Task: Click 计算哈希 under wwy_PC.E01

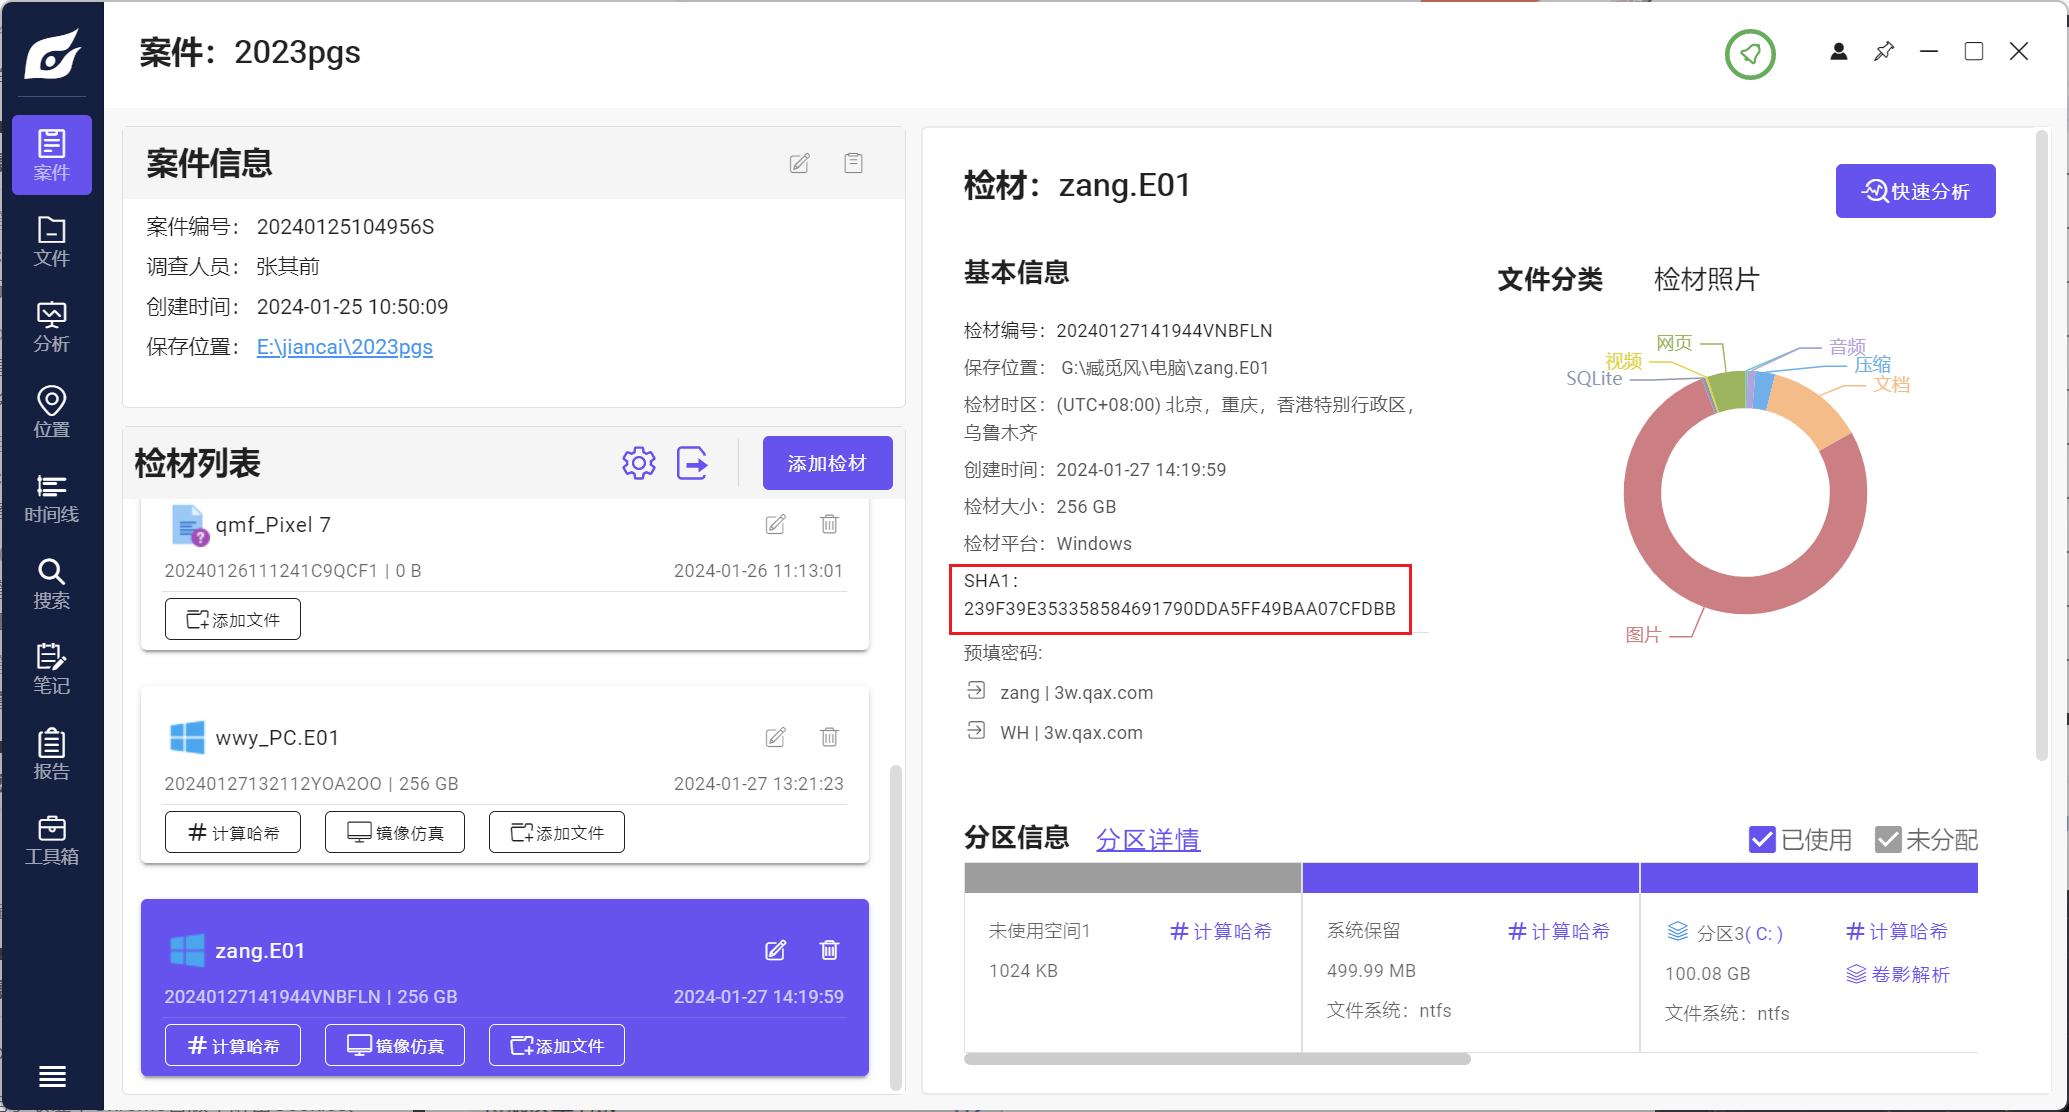Action: pos(233,832)
